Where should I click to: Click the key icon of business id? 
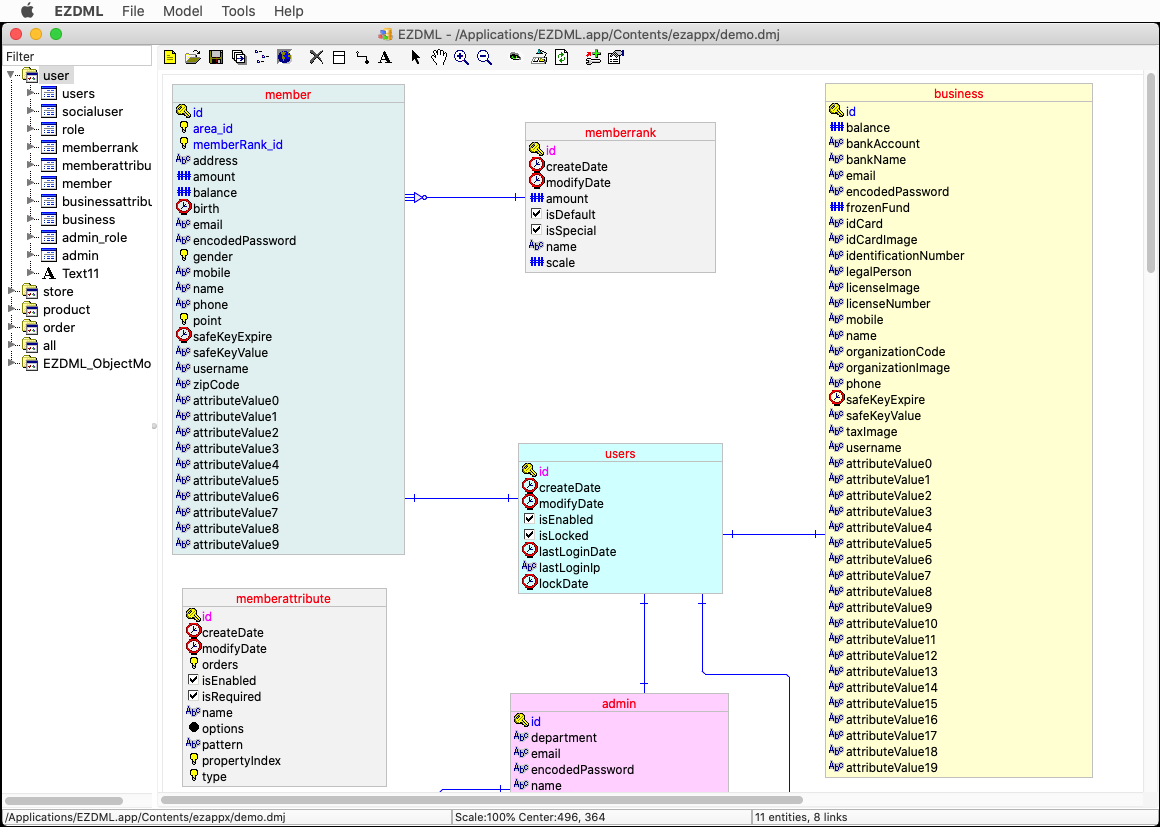pos(837,111)
